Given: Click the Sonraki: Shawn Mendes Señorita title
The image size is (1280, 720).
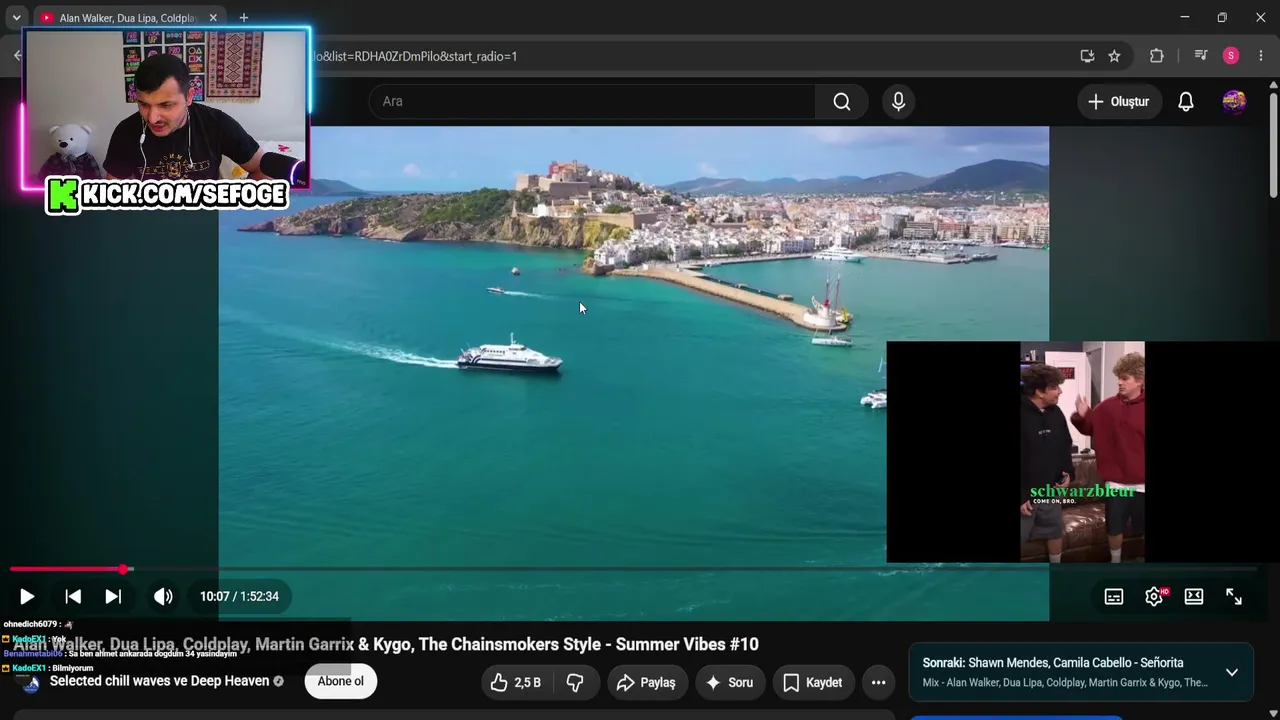Looking at the screenshot, I should coord(1053,662).
